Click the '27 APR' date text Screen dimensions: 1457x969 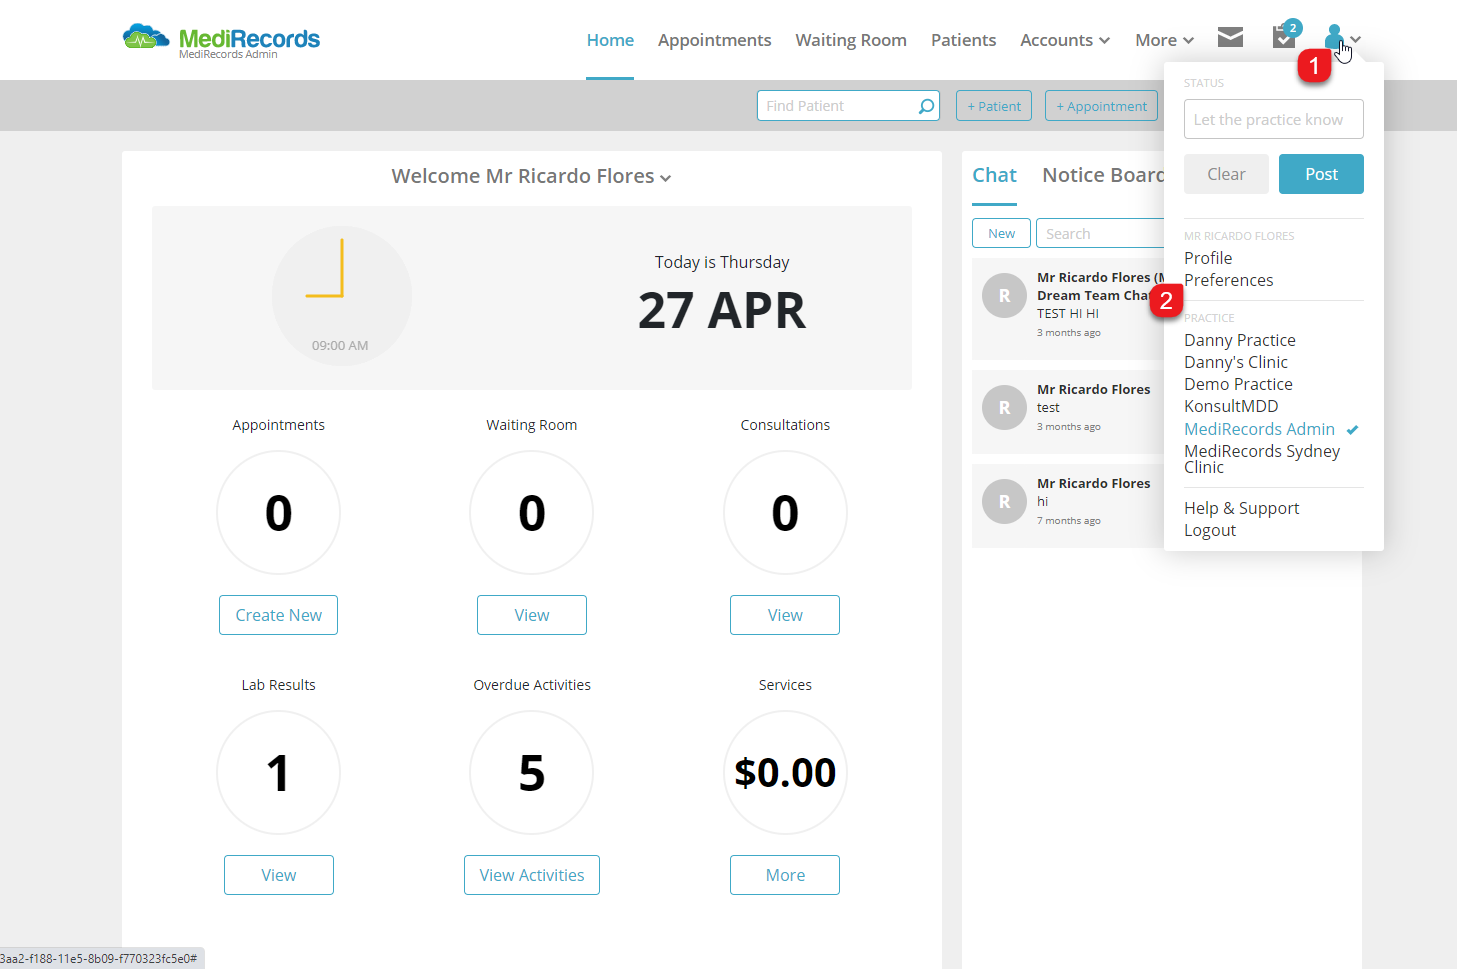721,310
